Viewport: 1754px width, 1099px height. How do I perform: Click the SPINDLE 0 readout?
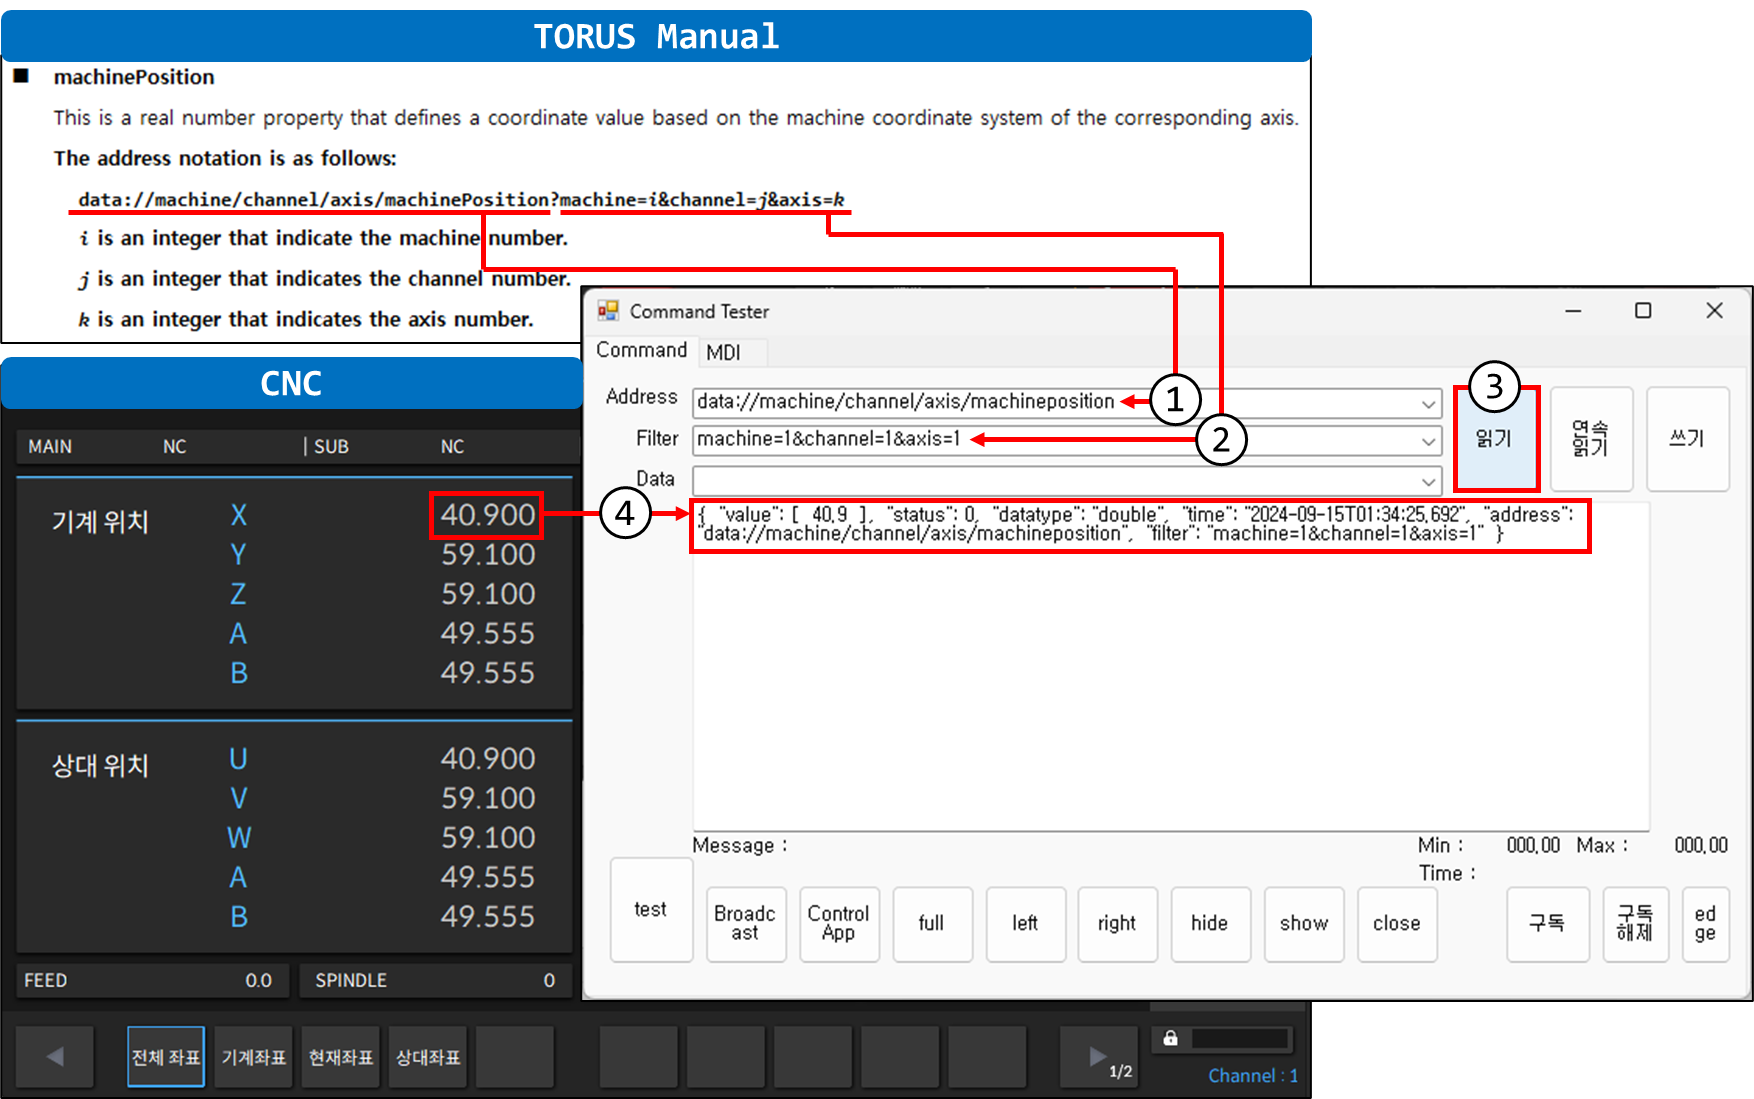(437, 981)
